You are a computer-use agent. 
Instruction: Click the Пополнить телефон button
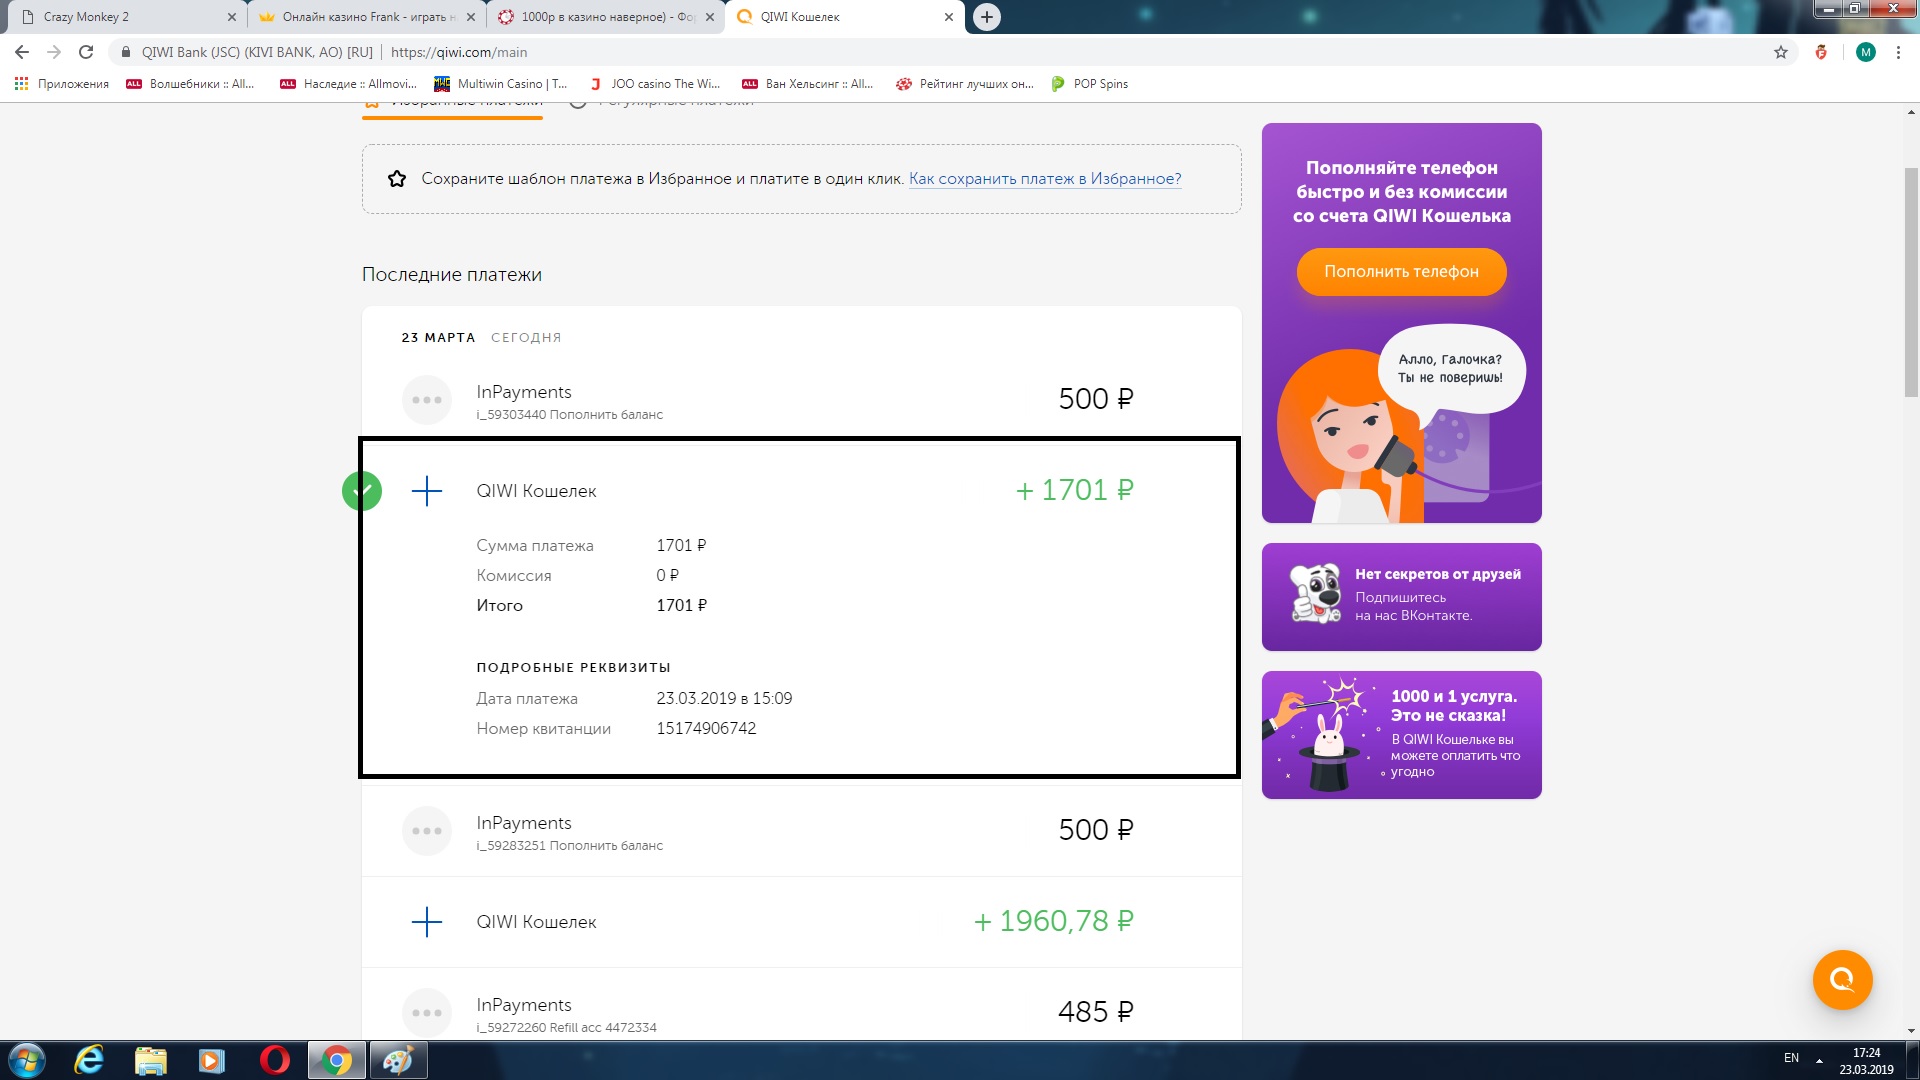pyautogui.click(x=1401, y=272)
